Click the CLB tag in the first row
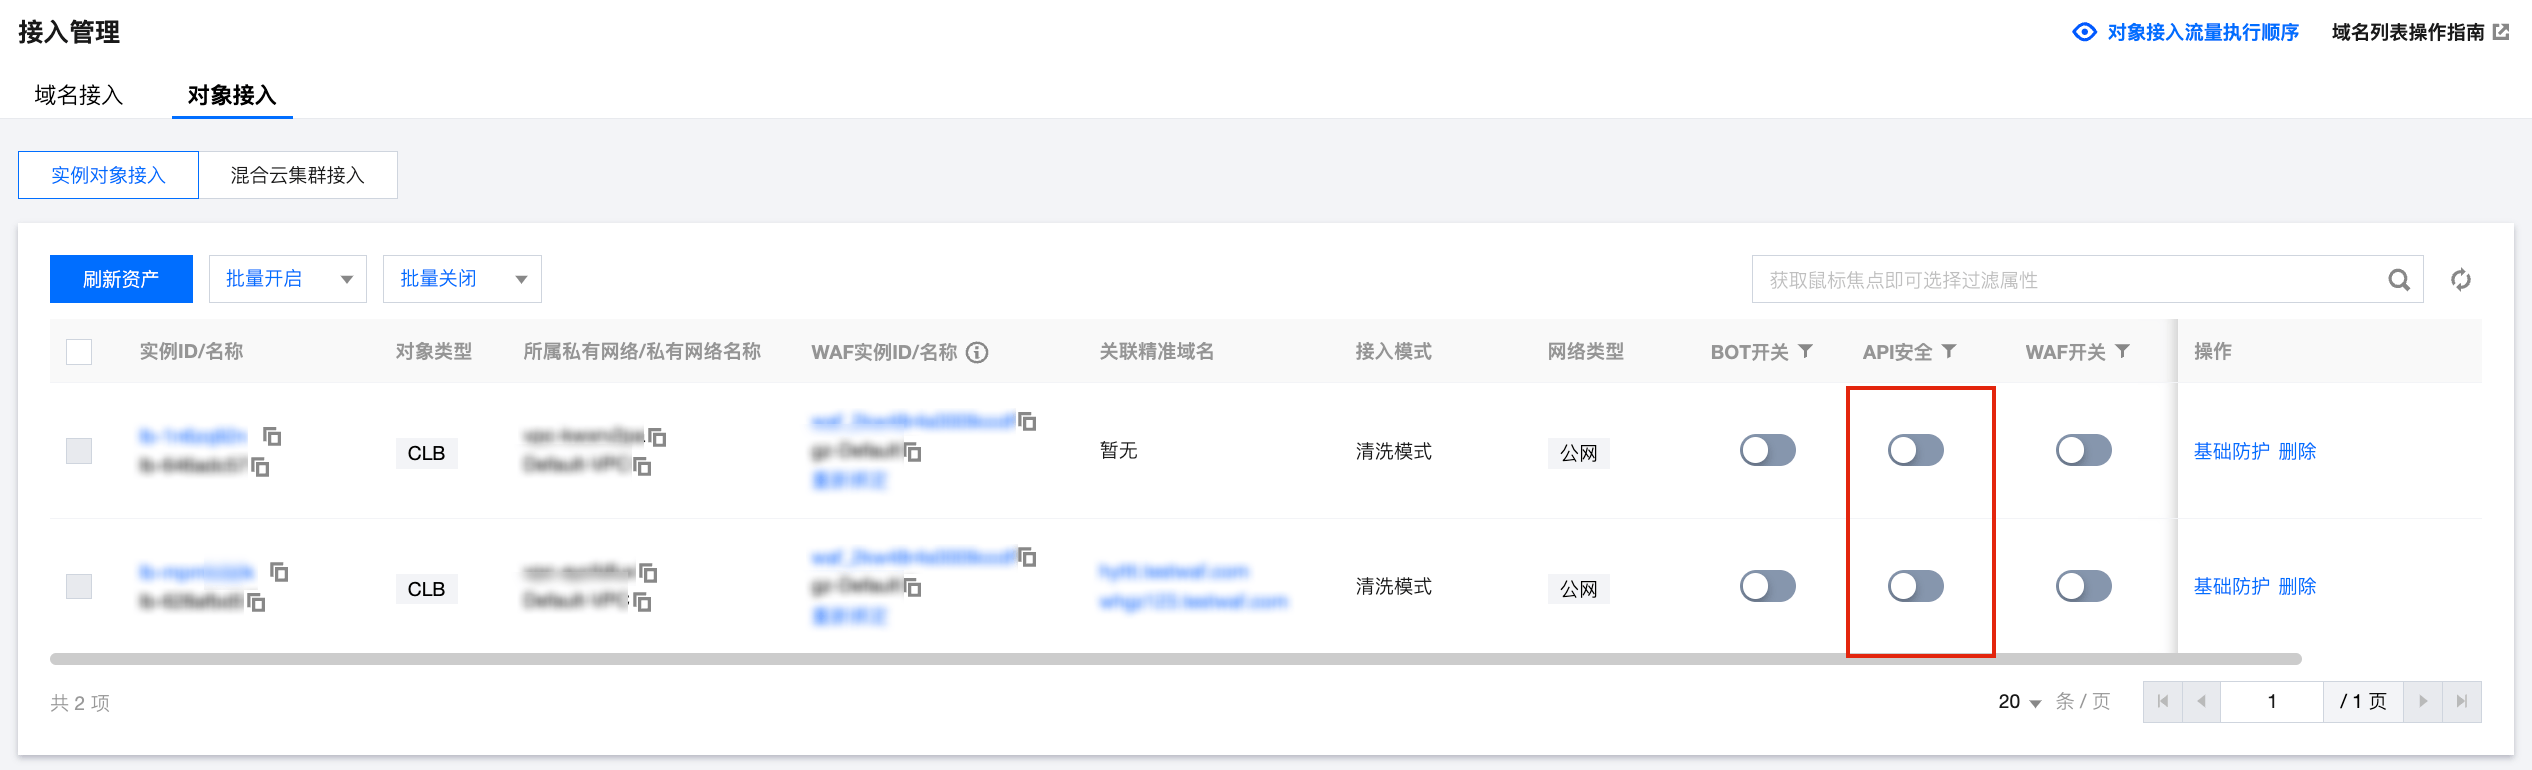This screenshot has height=770, width=2532. coord(426,453)
